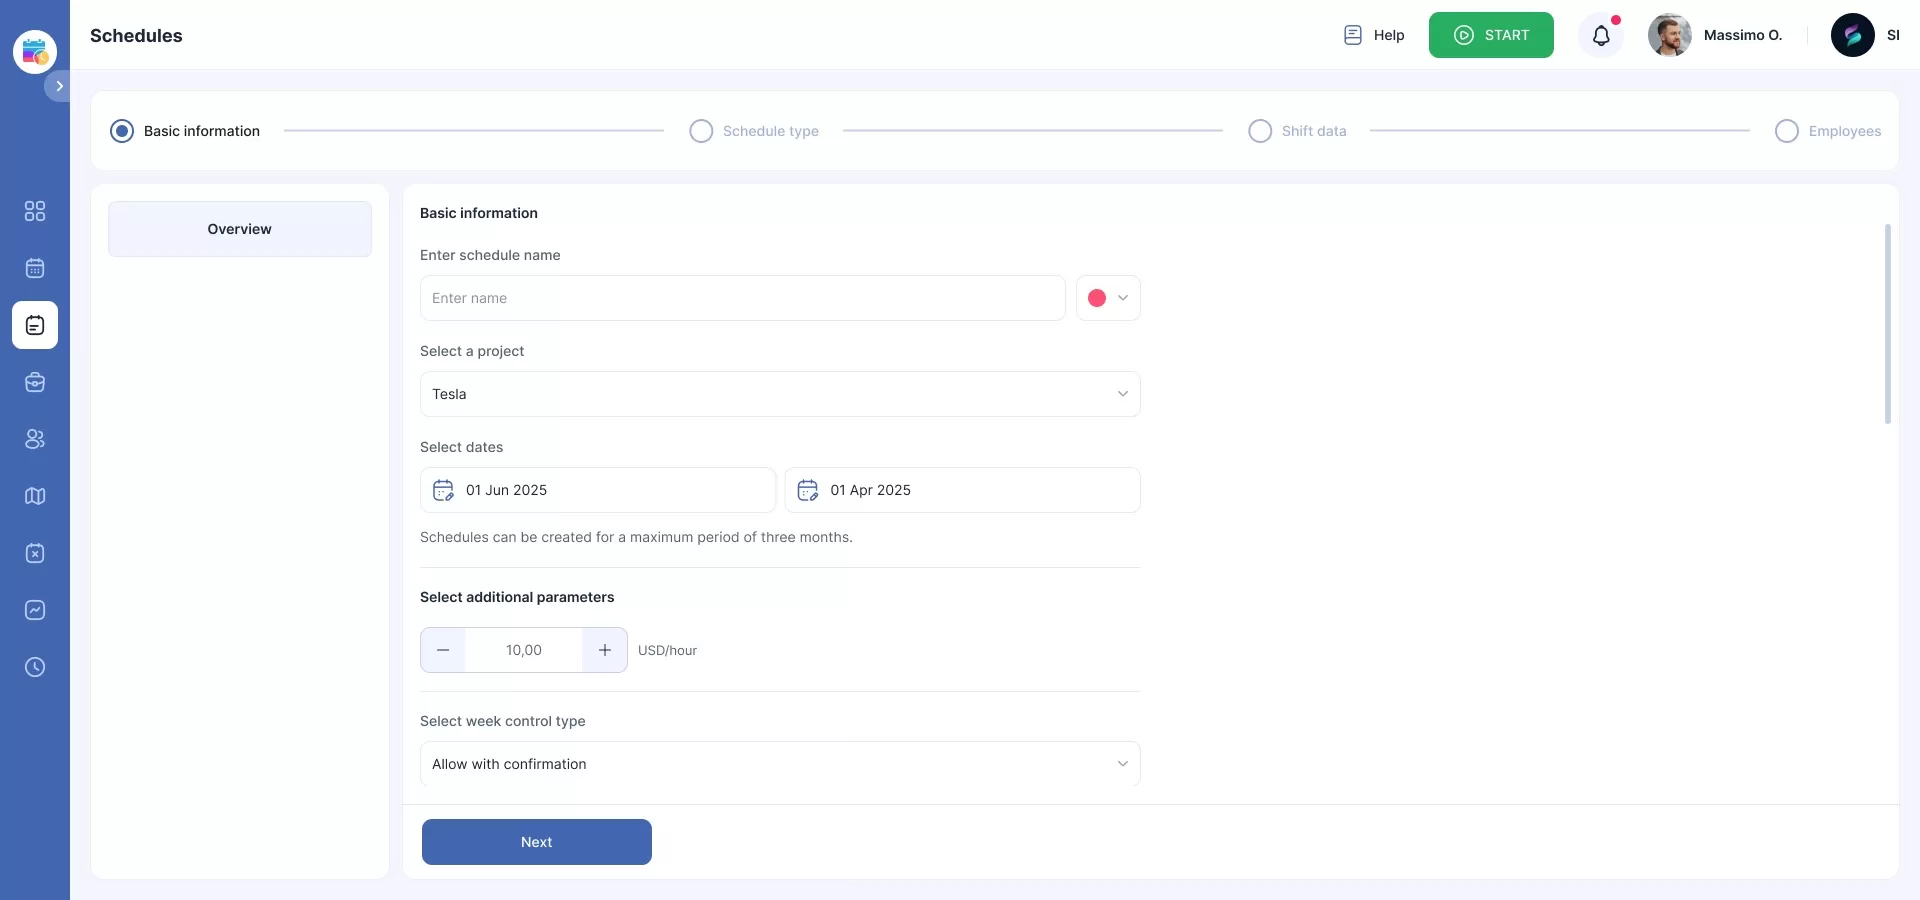The image size is (1920, 900).
Task: Open the clock time-tracking icon in sidebar
Action: point(35,667)
